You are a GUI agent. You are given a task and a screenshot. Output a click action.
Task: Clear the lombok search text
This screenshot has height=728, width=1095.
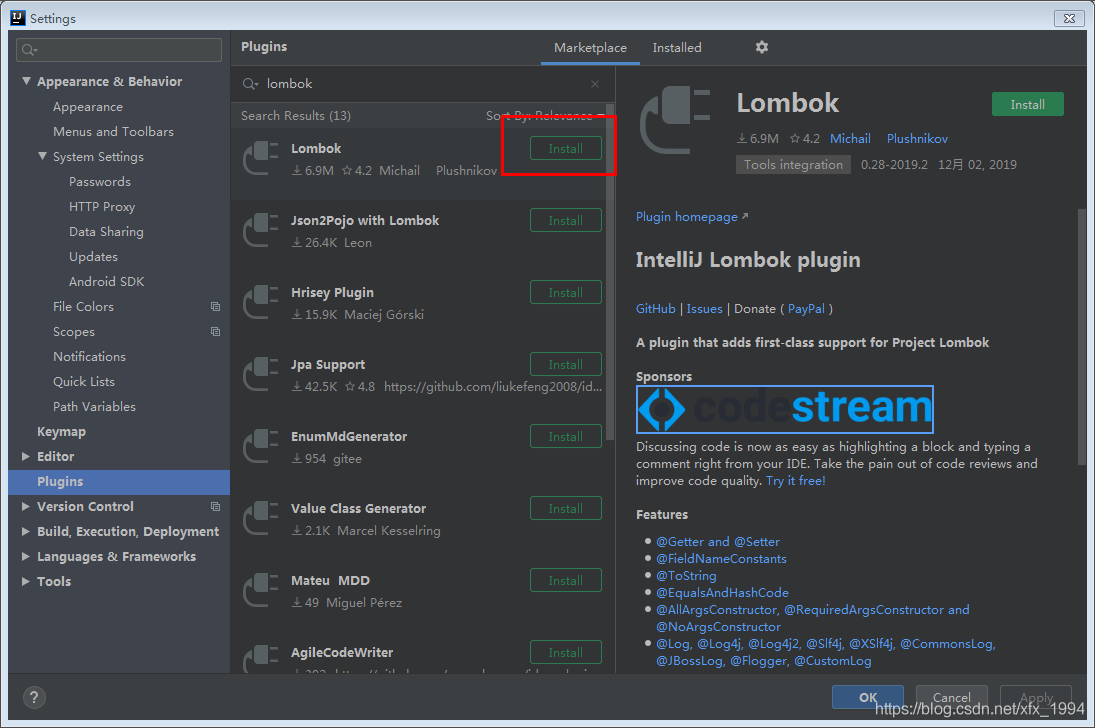(595, 84)
